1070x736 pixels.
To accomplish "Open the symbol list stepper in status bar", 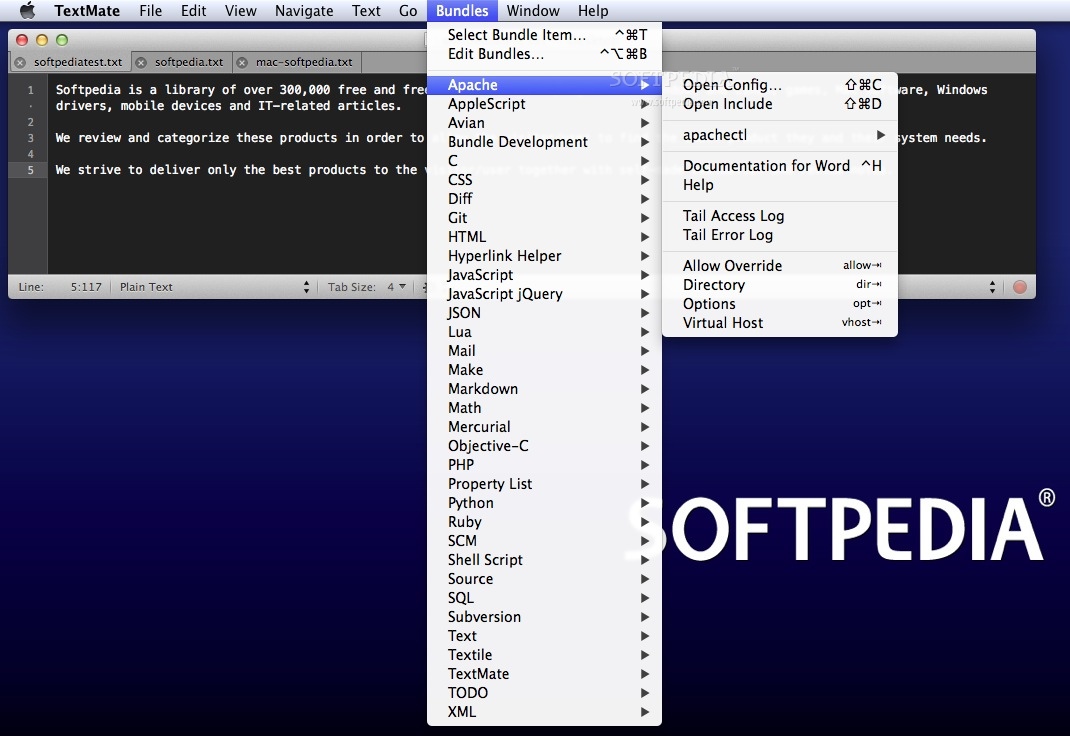I will click(x=992, y=287).
